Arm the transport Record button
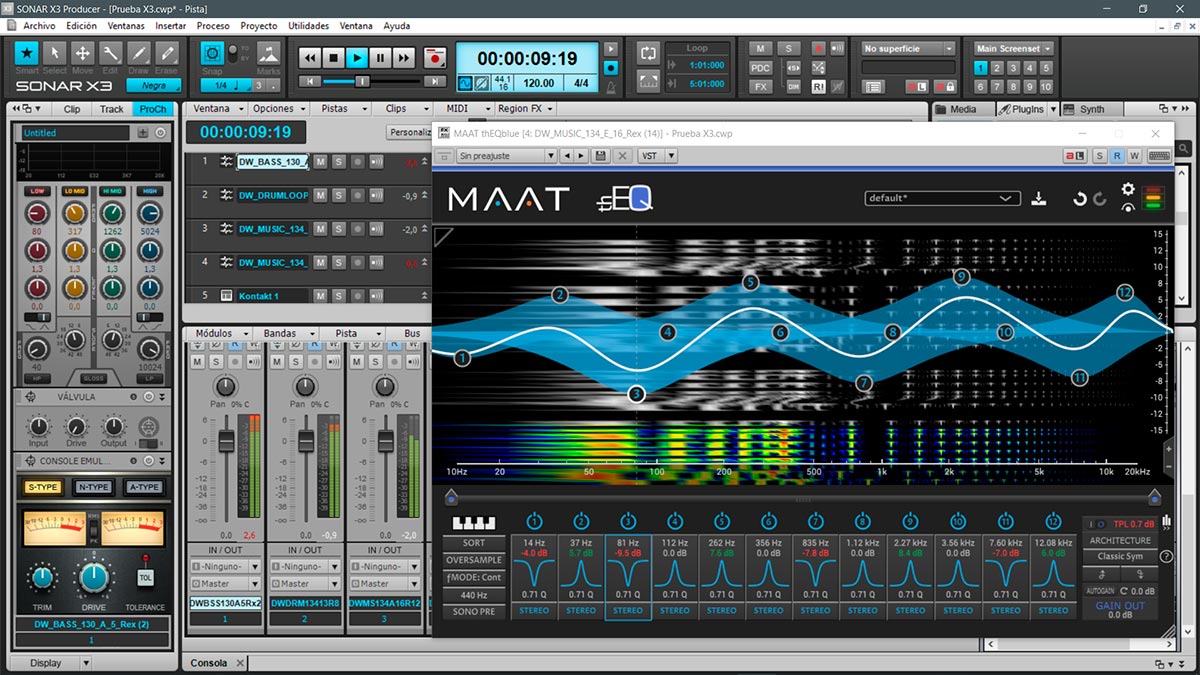The width and height of the screenshot is (1200, 675). [434, 59]
